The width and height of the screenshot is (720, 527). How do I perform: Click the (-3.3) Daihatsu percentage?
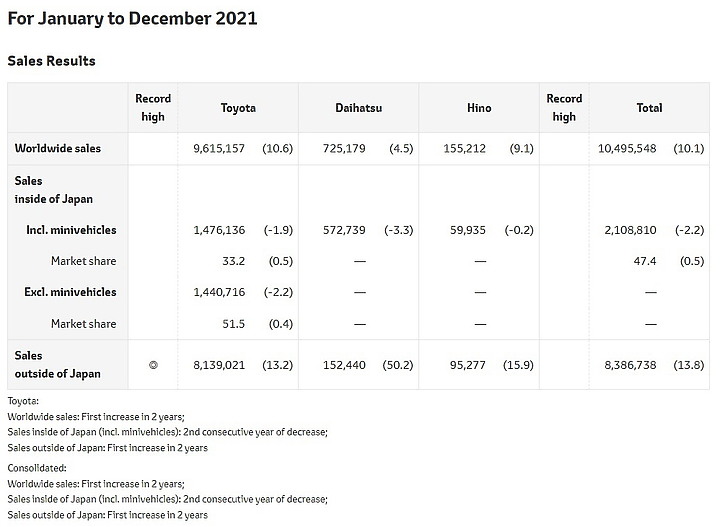pos(399,230)
